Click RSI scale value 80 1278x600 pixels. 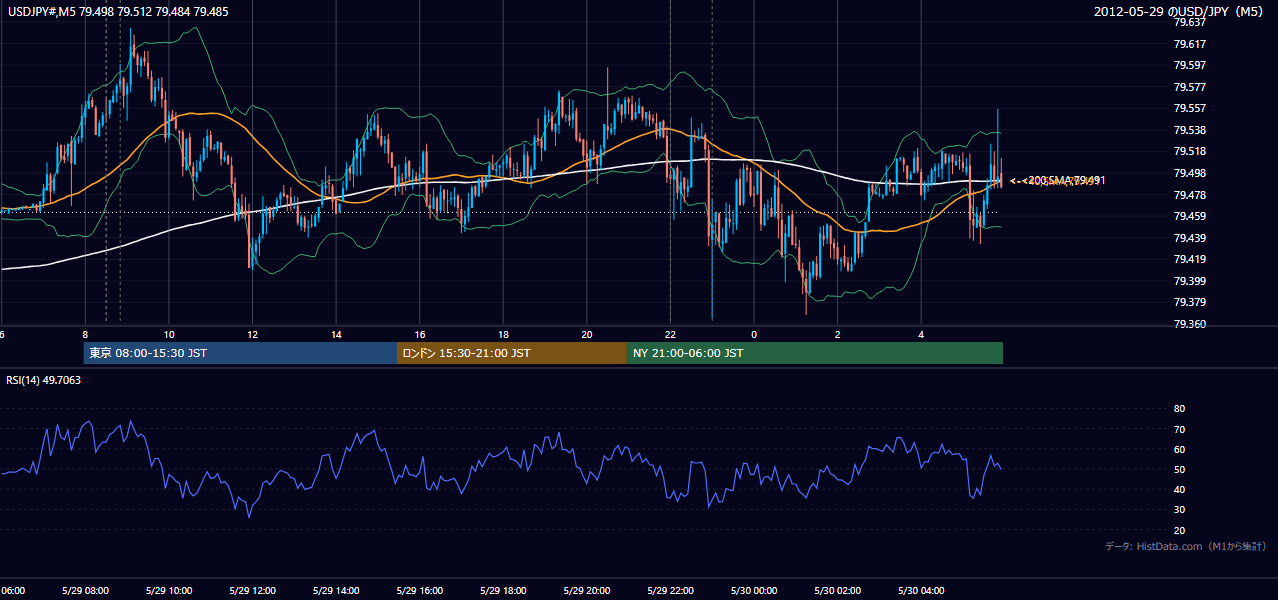click(x=1179, y=409)
